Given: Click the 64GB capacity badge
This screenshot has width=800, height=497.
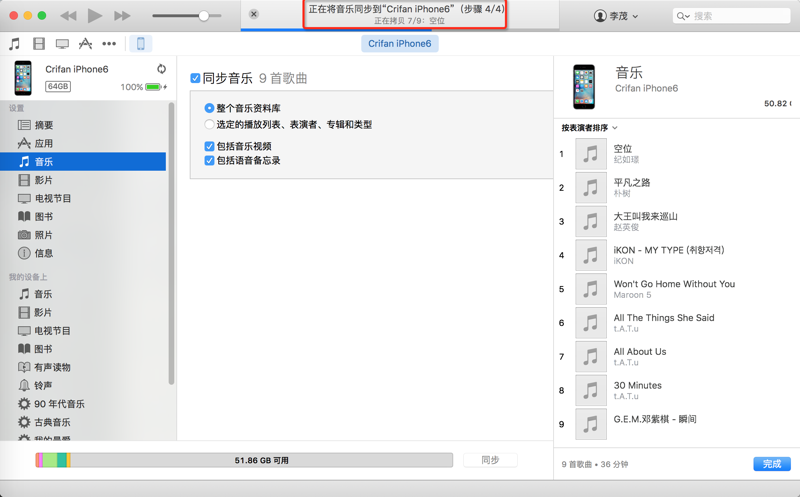Looking at the screenshot, I should tap(58, 86).
